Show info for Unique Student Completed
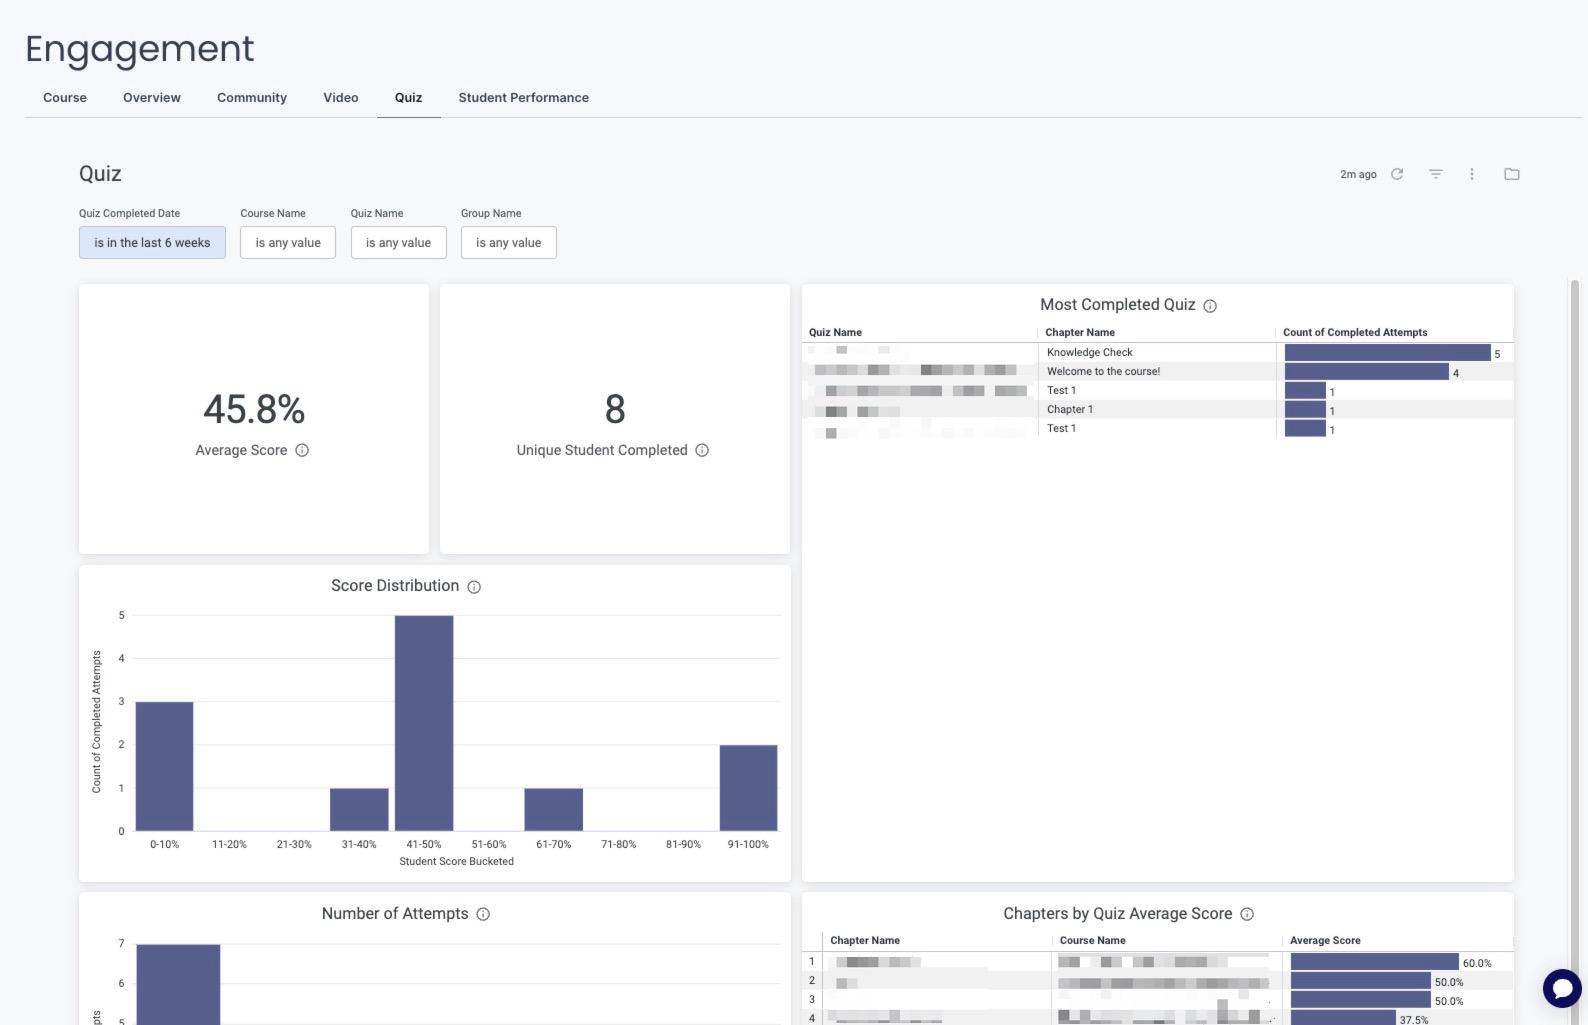Screen dimensions: 1588x1025 [x=702, y=450]
